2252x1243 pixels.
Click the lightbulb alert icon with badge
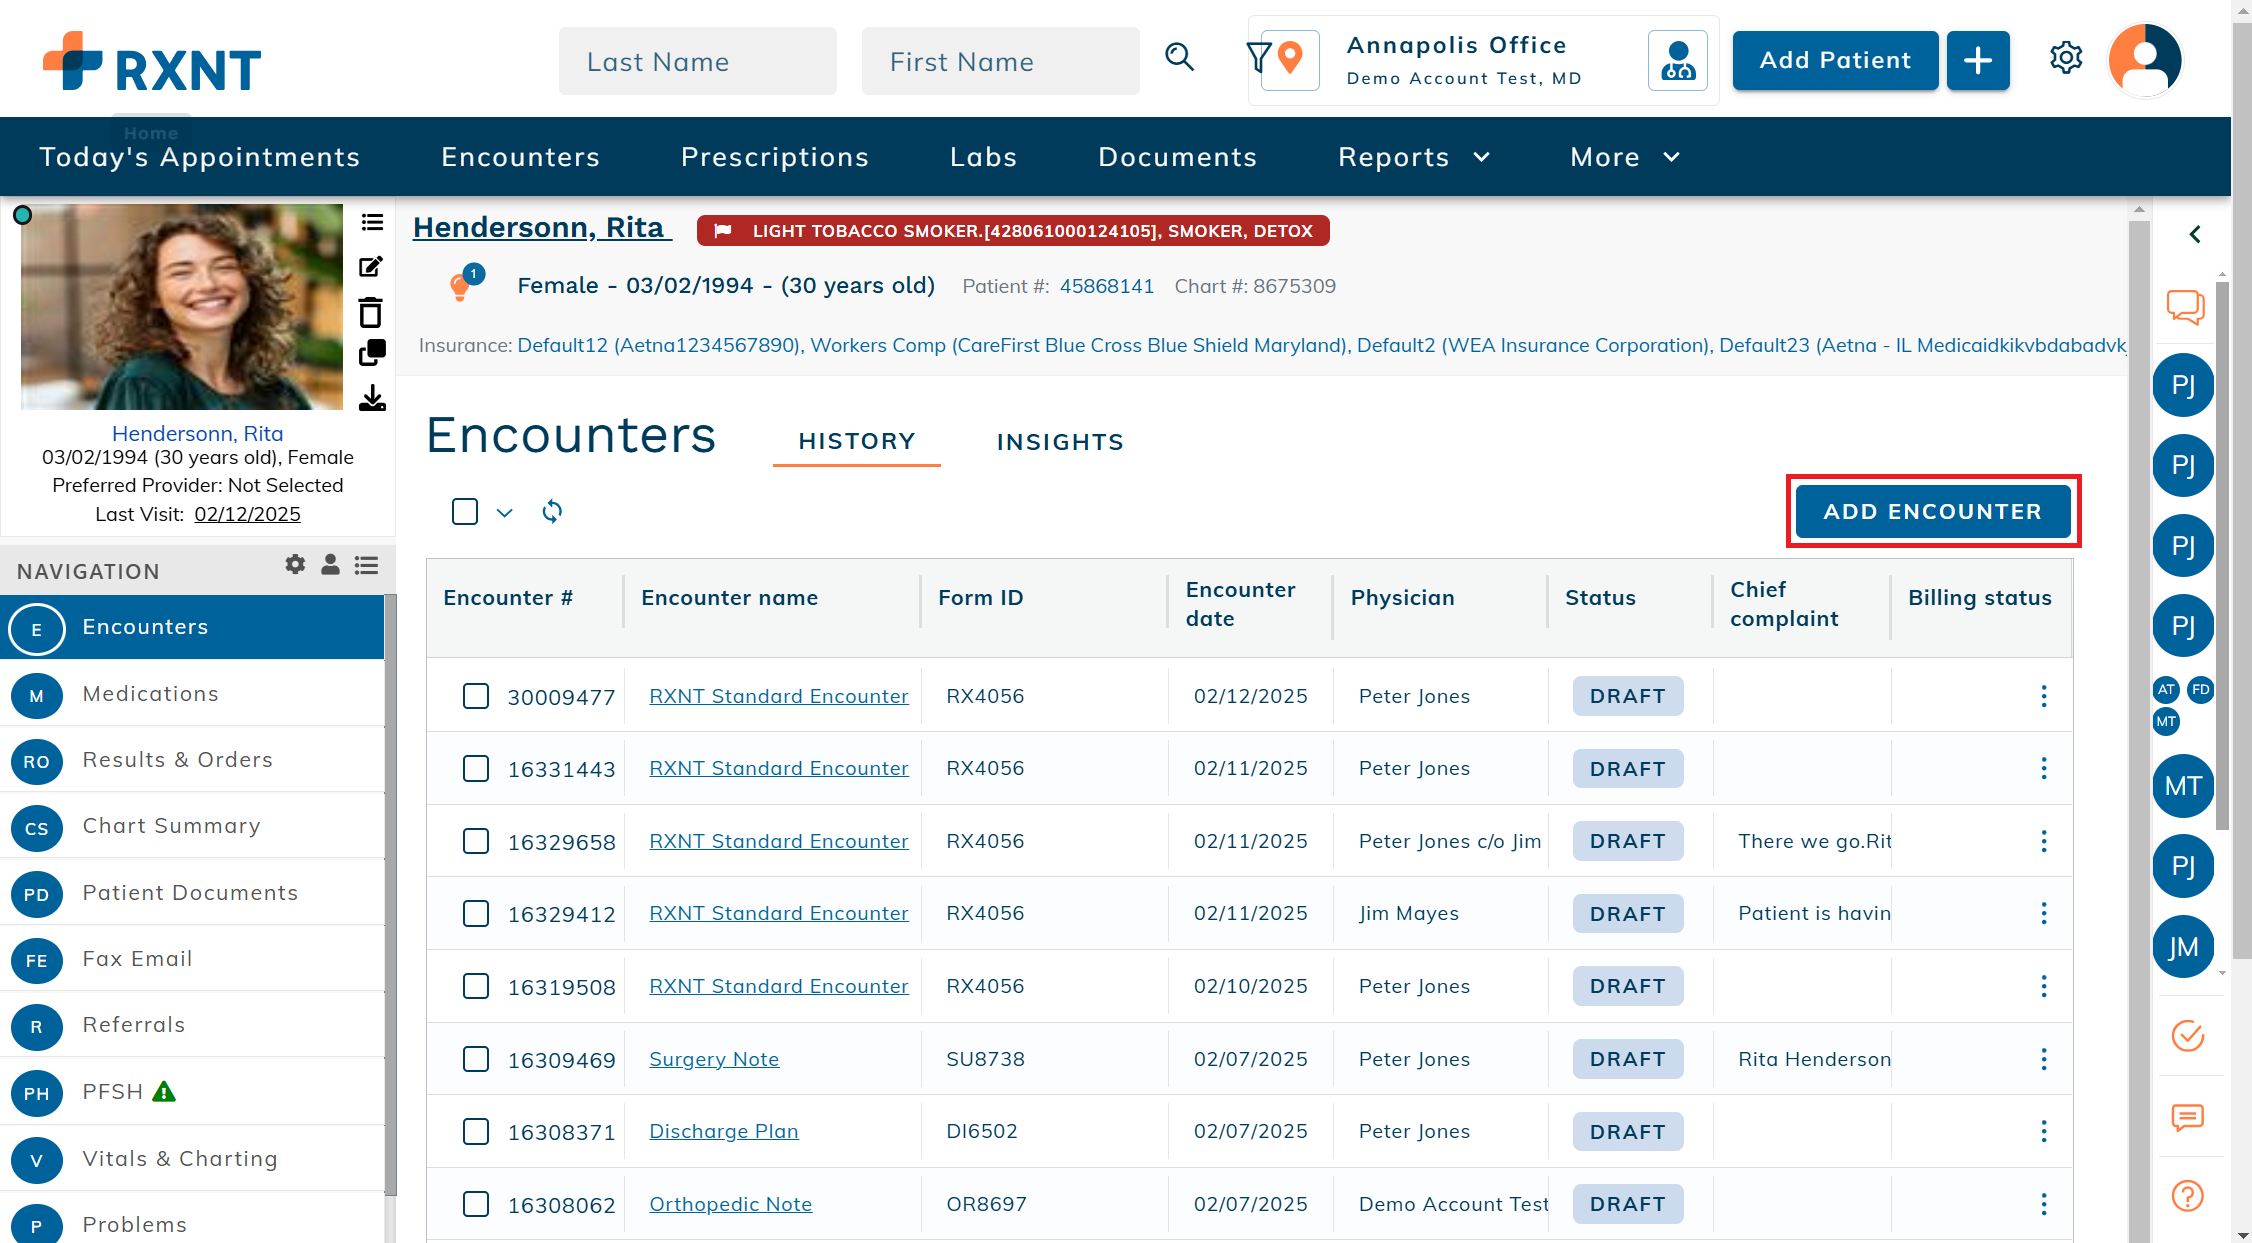click(462, 285)
